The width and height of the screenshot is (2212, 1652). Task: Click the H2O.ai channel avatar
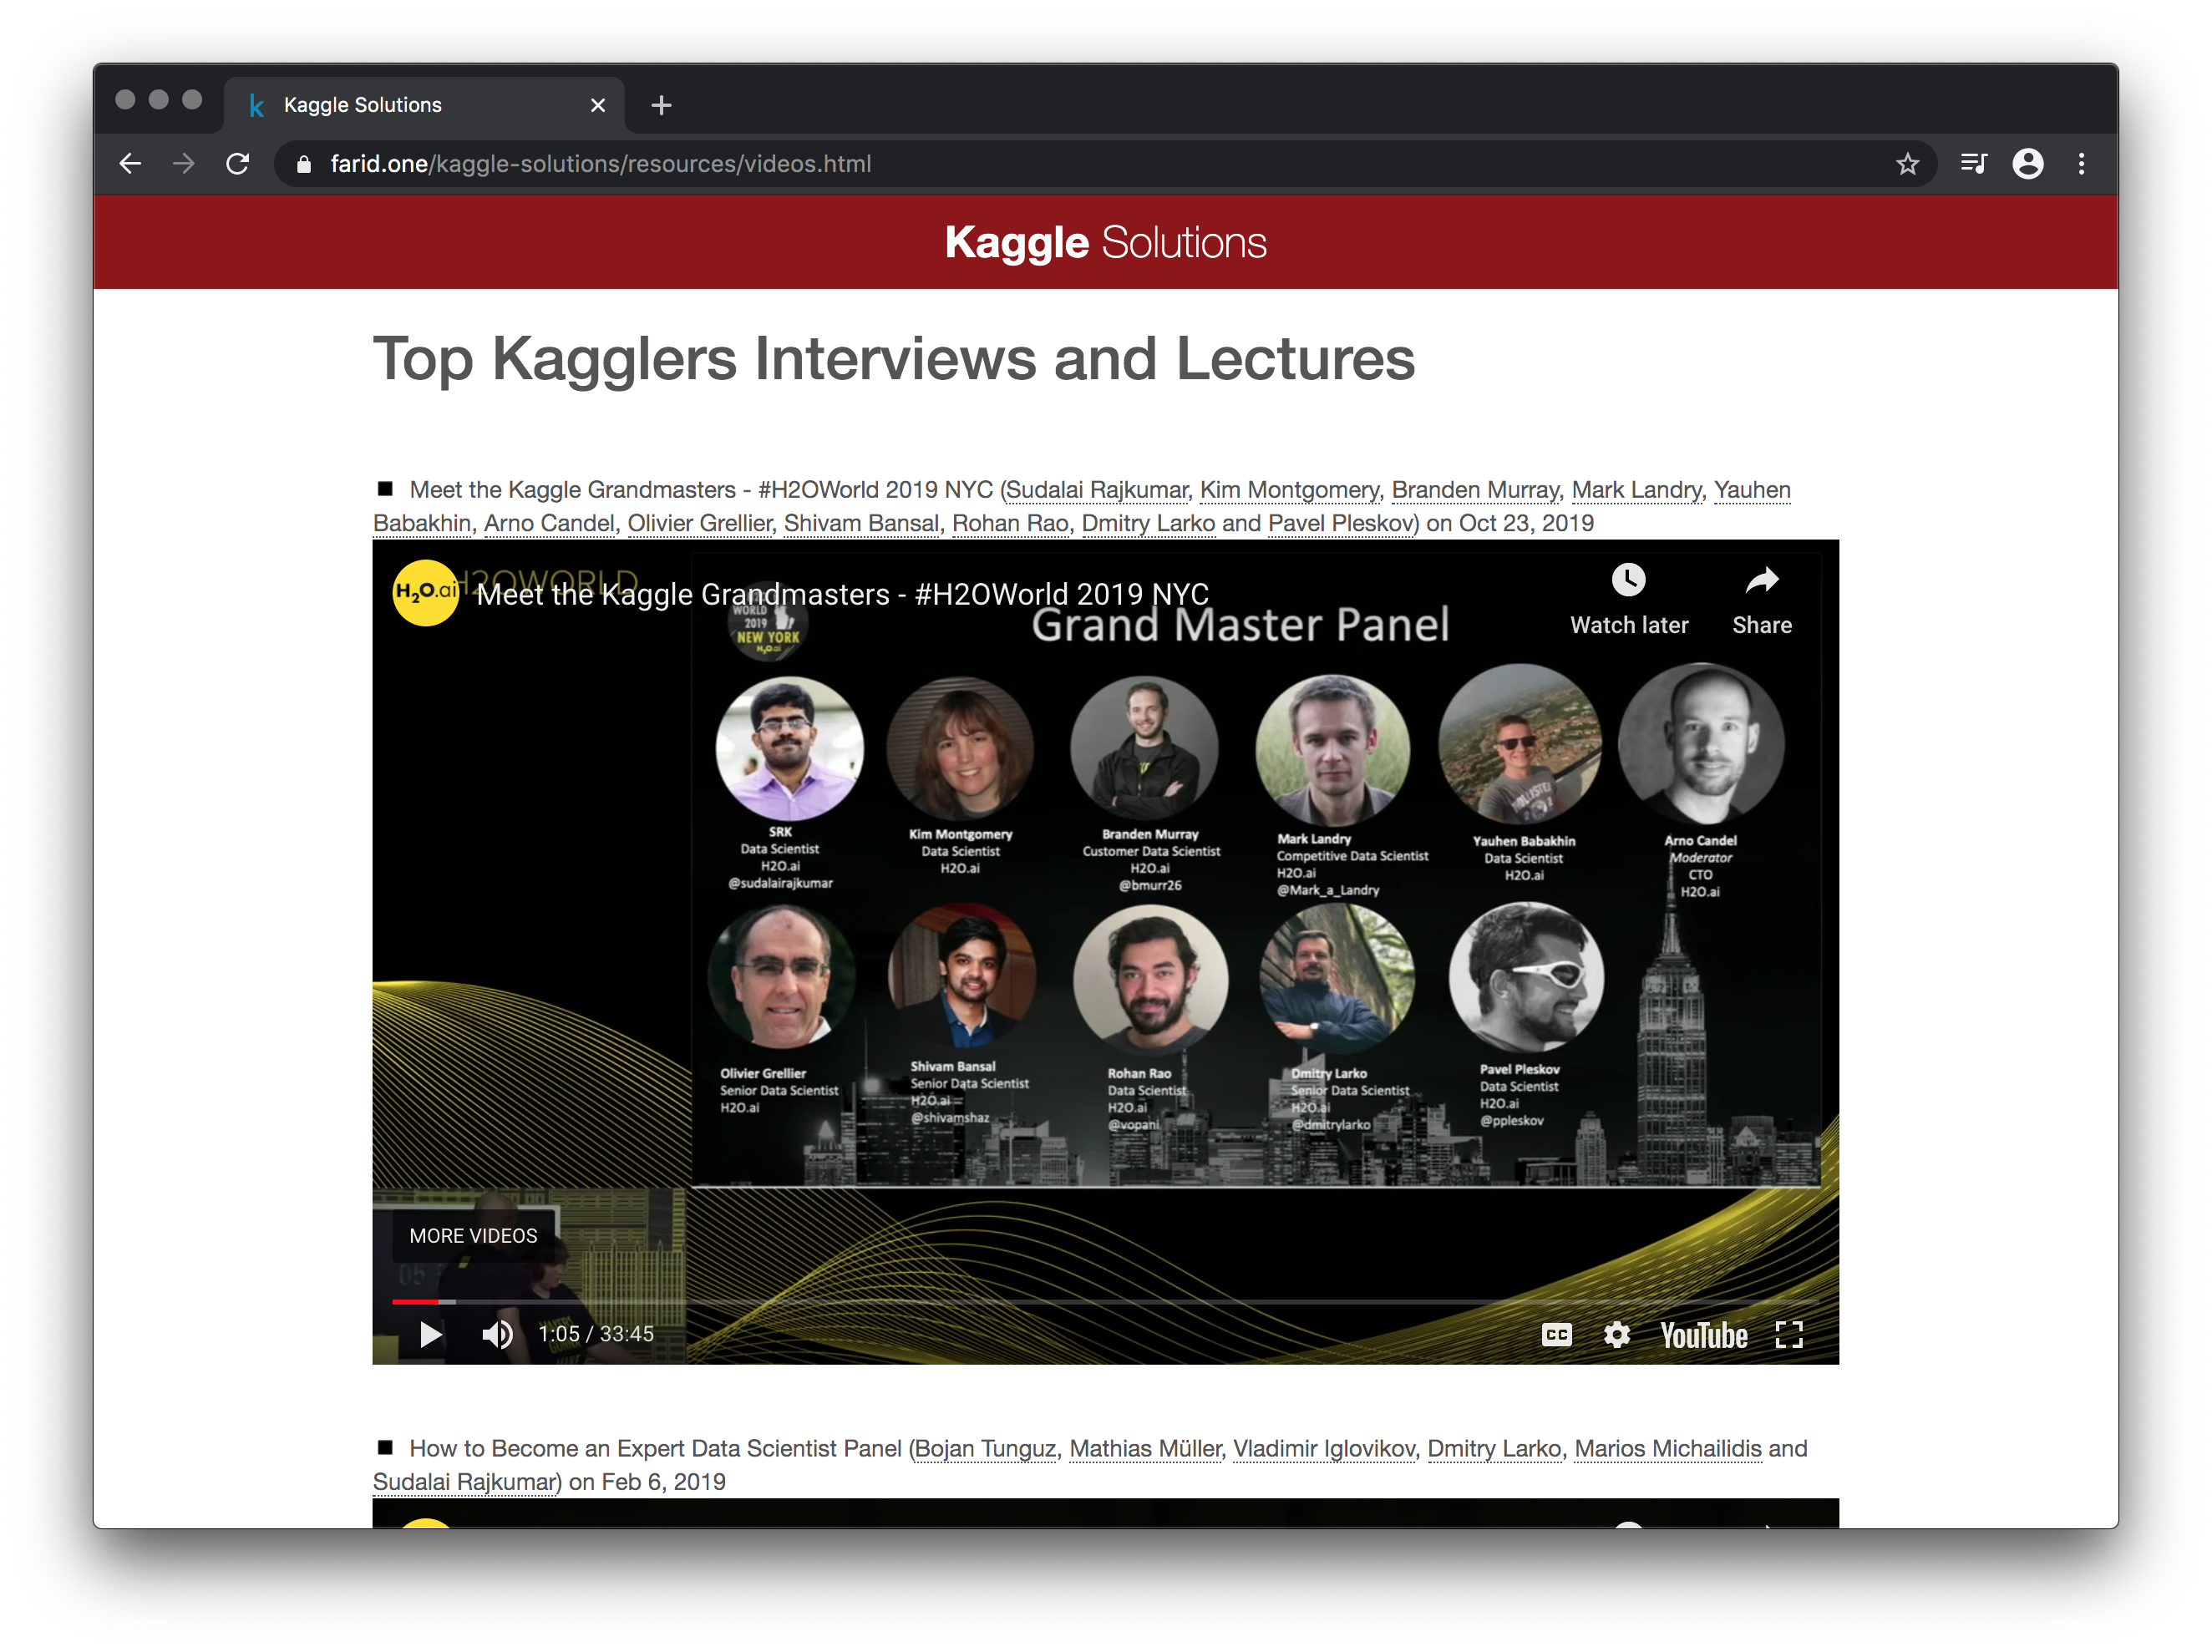click(425, 592)
